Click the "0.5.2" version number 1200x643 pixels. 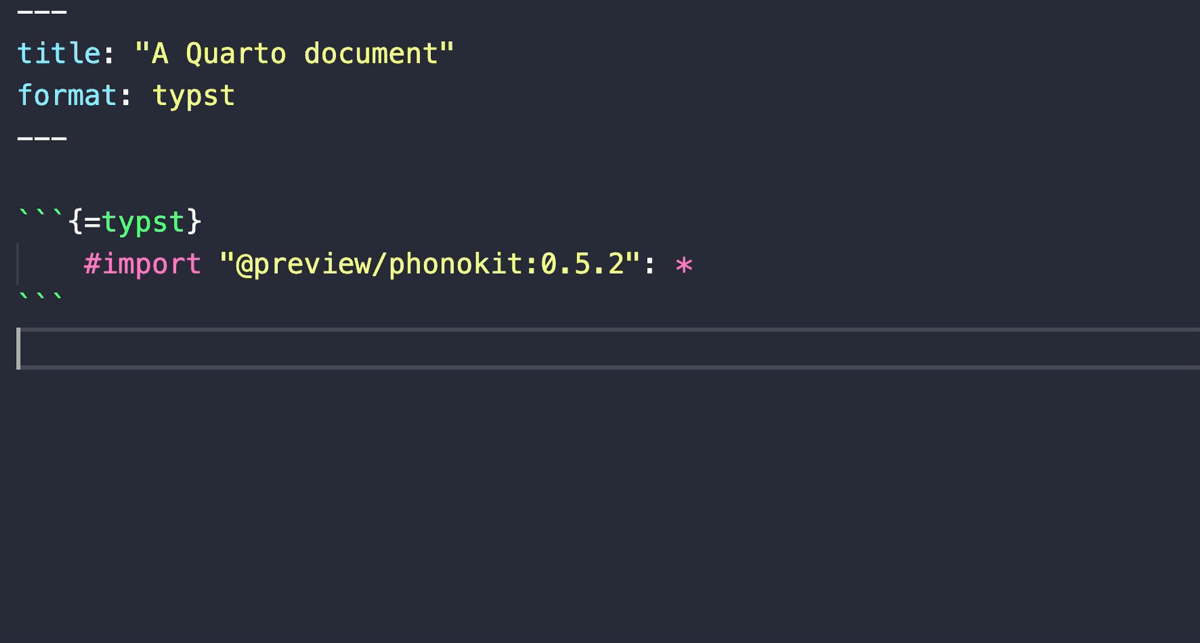point(583,266)
